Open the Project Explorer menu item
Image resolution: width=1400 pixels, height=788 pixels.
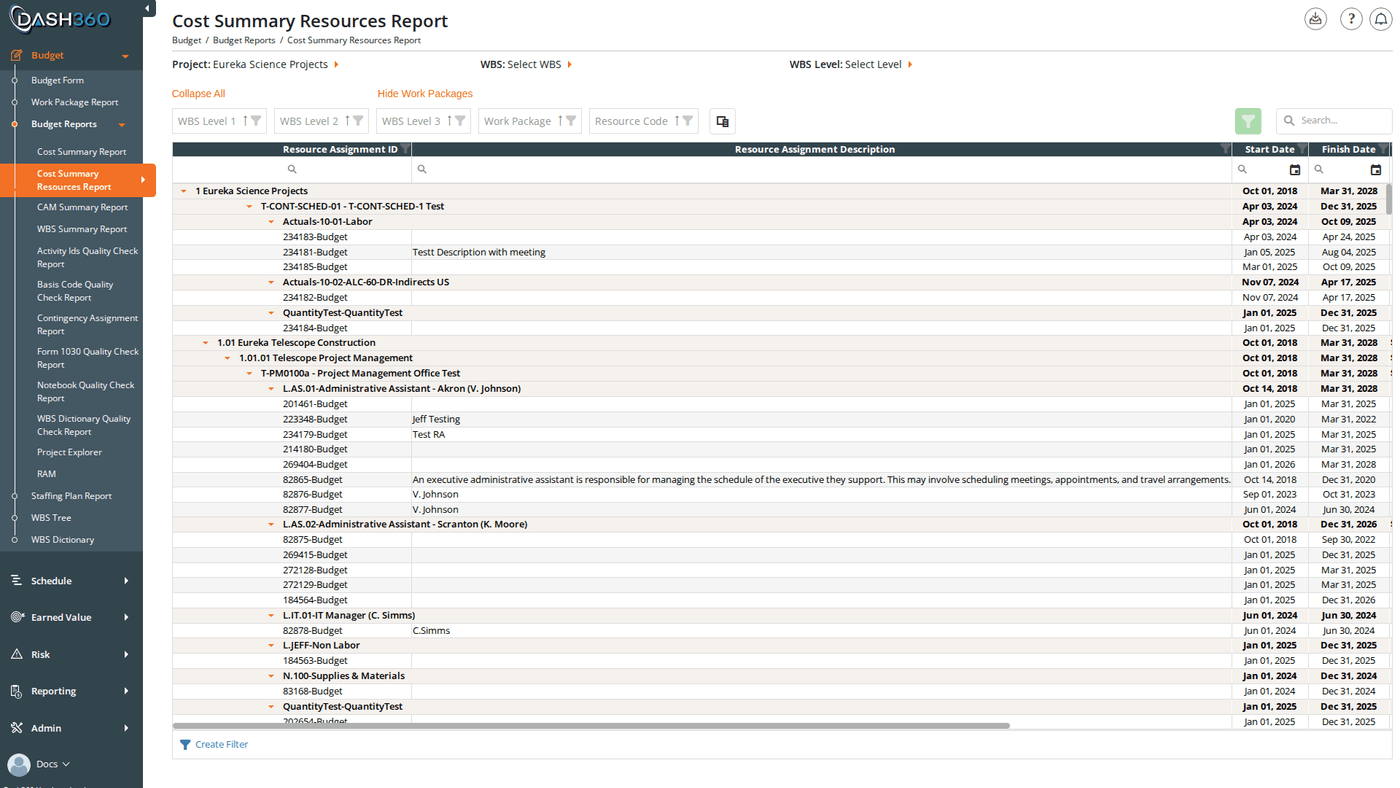point(69,452)
